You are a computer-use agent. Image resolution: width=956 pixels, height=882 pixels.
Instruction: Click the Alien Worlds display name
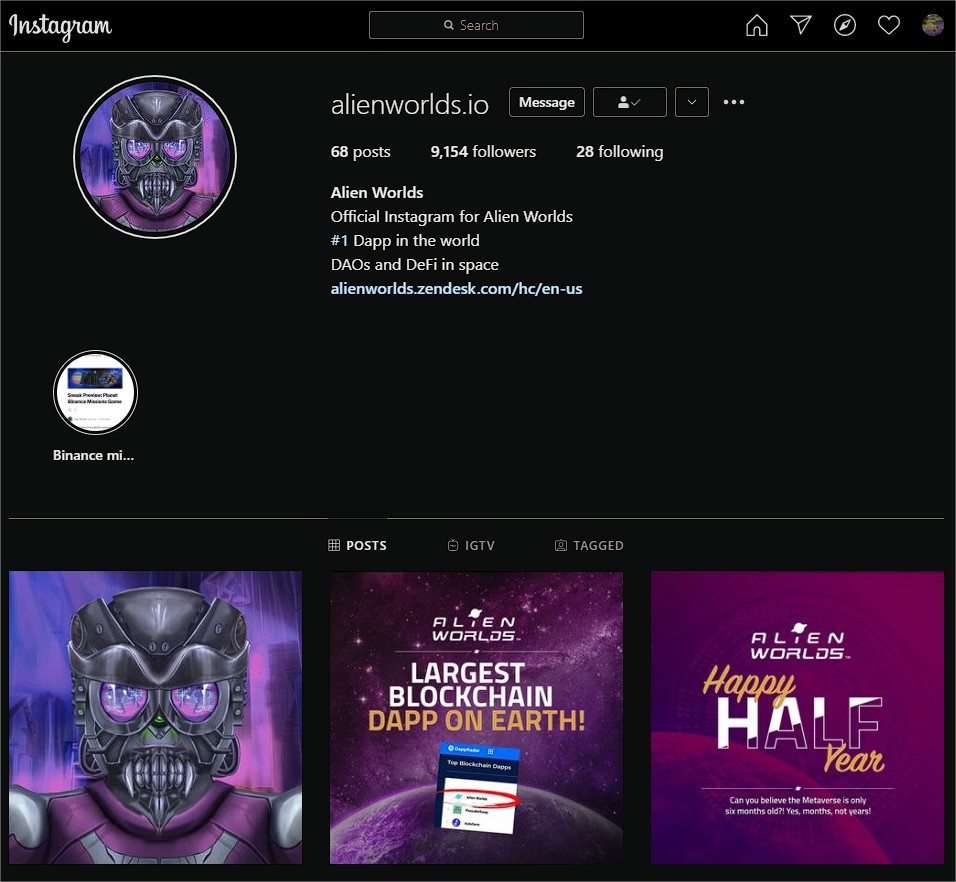click(377, 193)
